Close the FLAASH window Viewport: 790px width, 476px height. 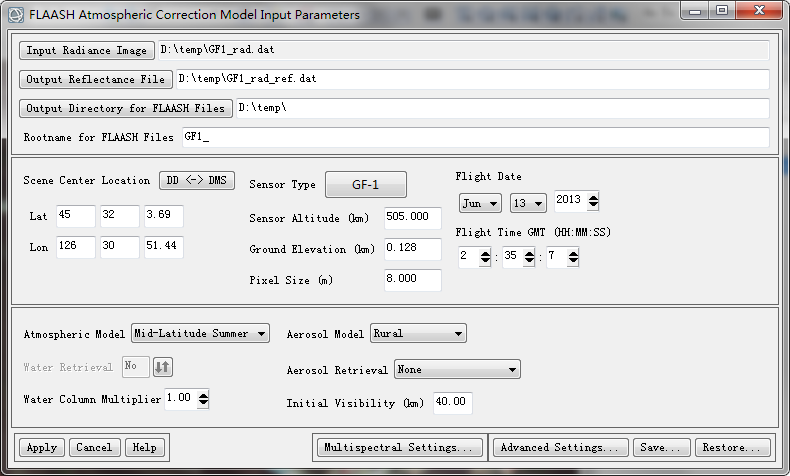coord(759,11)
